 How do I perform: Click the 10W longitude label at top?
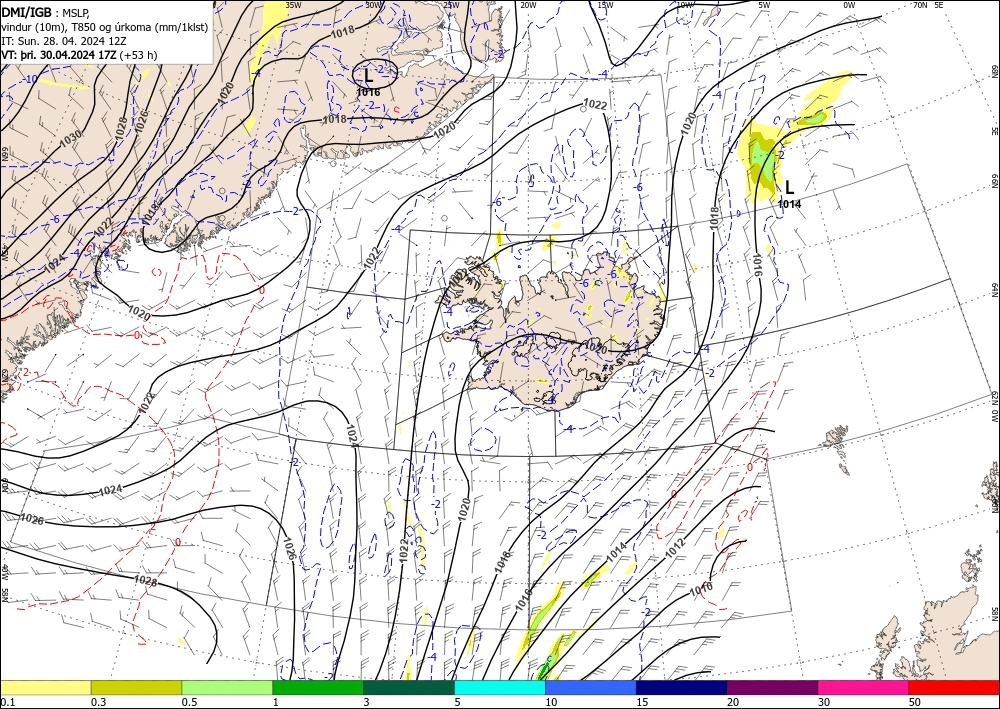point(685,5)
